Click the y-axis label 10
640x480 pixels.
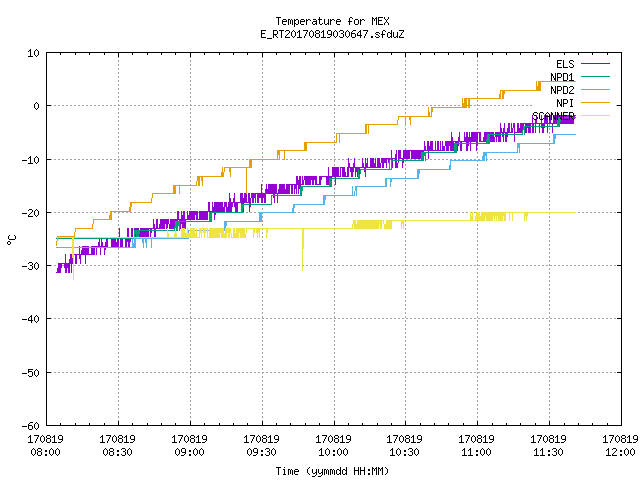[33, 53]
